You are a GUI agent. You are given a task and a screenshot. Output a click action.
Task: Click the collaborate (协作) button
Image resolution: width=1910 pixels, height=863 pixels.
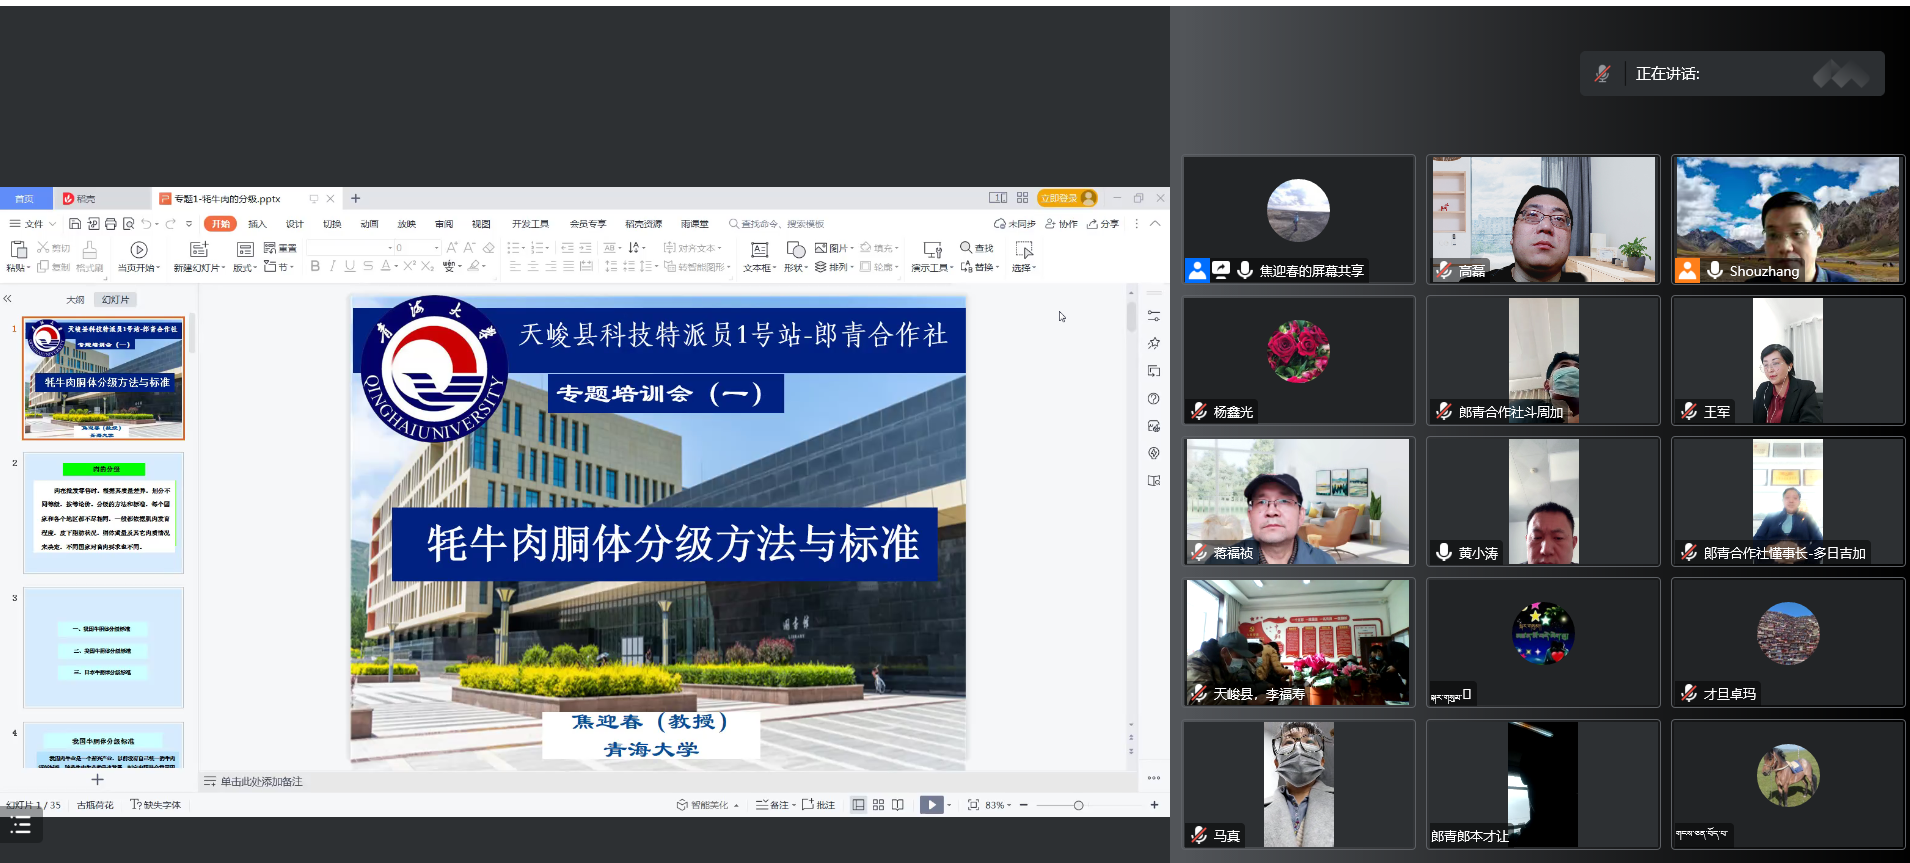point(1062,224)
